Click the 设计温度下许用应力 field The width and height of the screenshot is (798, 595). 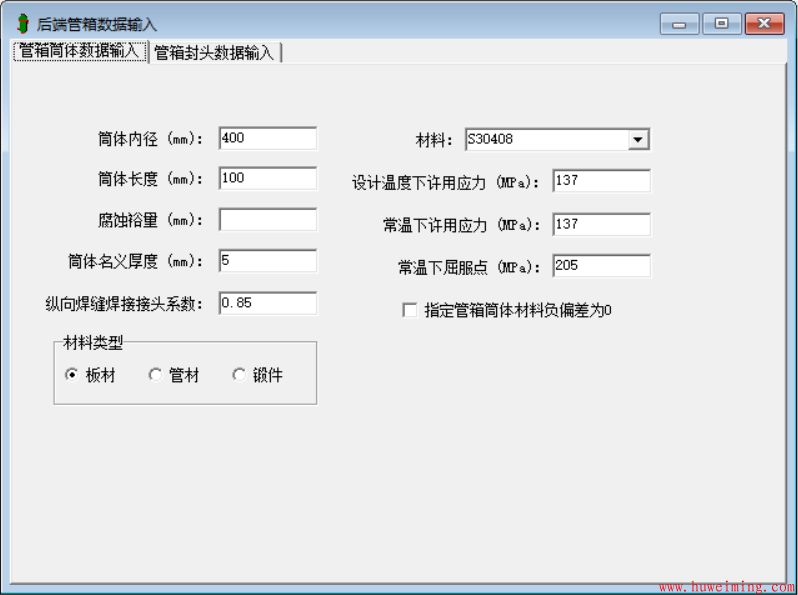(601, 181)
